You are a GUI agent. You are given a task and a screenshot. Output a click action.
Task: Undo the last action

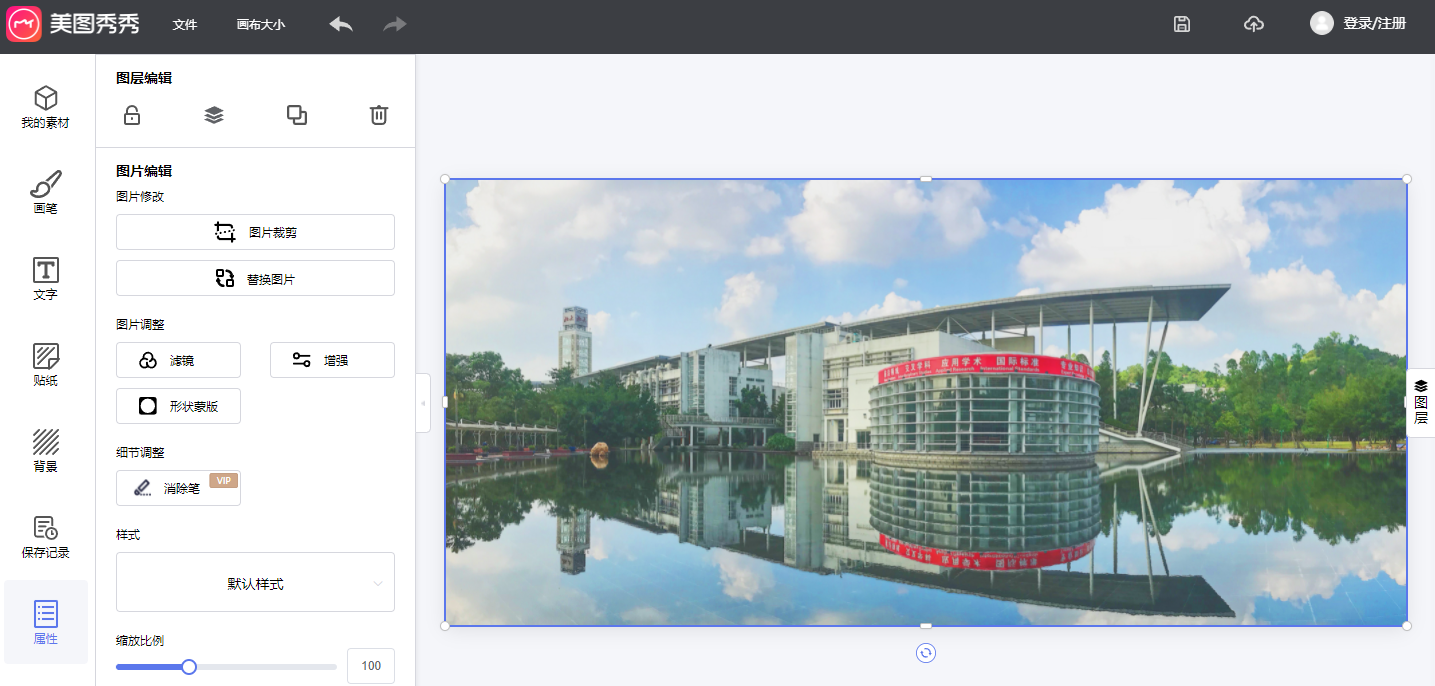(x=341, y=24)
